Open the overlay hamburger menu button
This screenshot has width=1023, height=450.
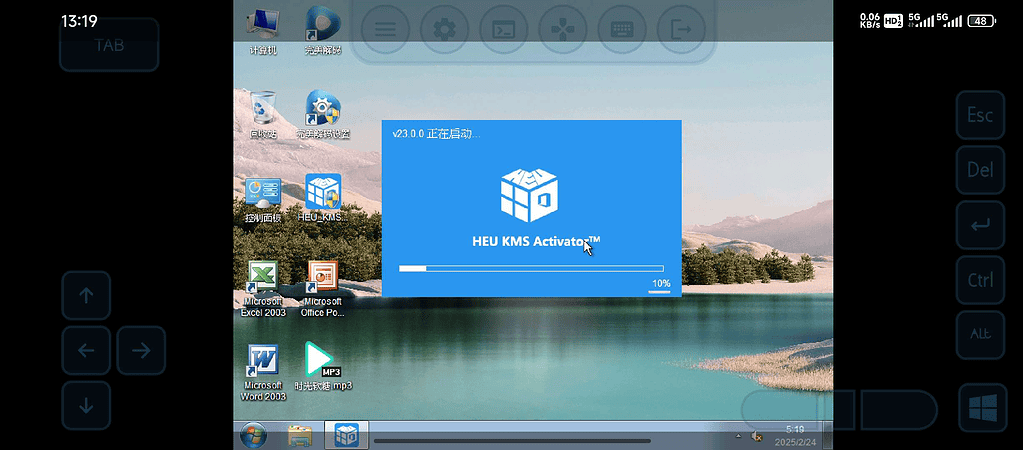click(385, 29)
